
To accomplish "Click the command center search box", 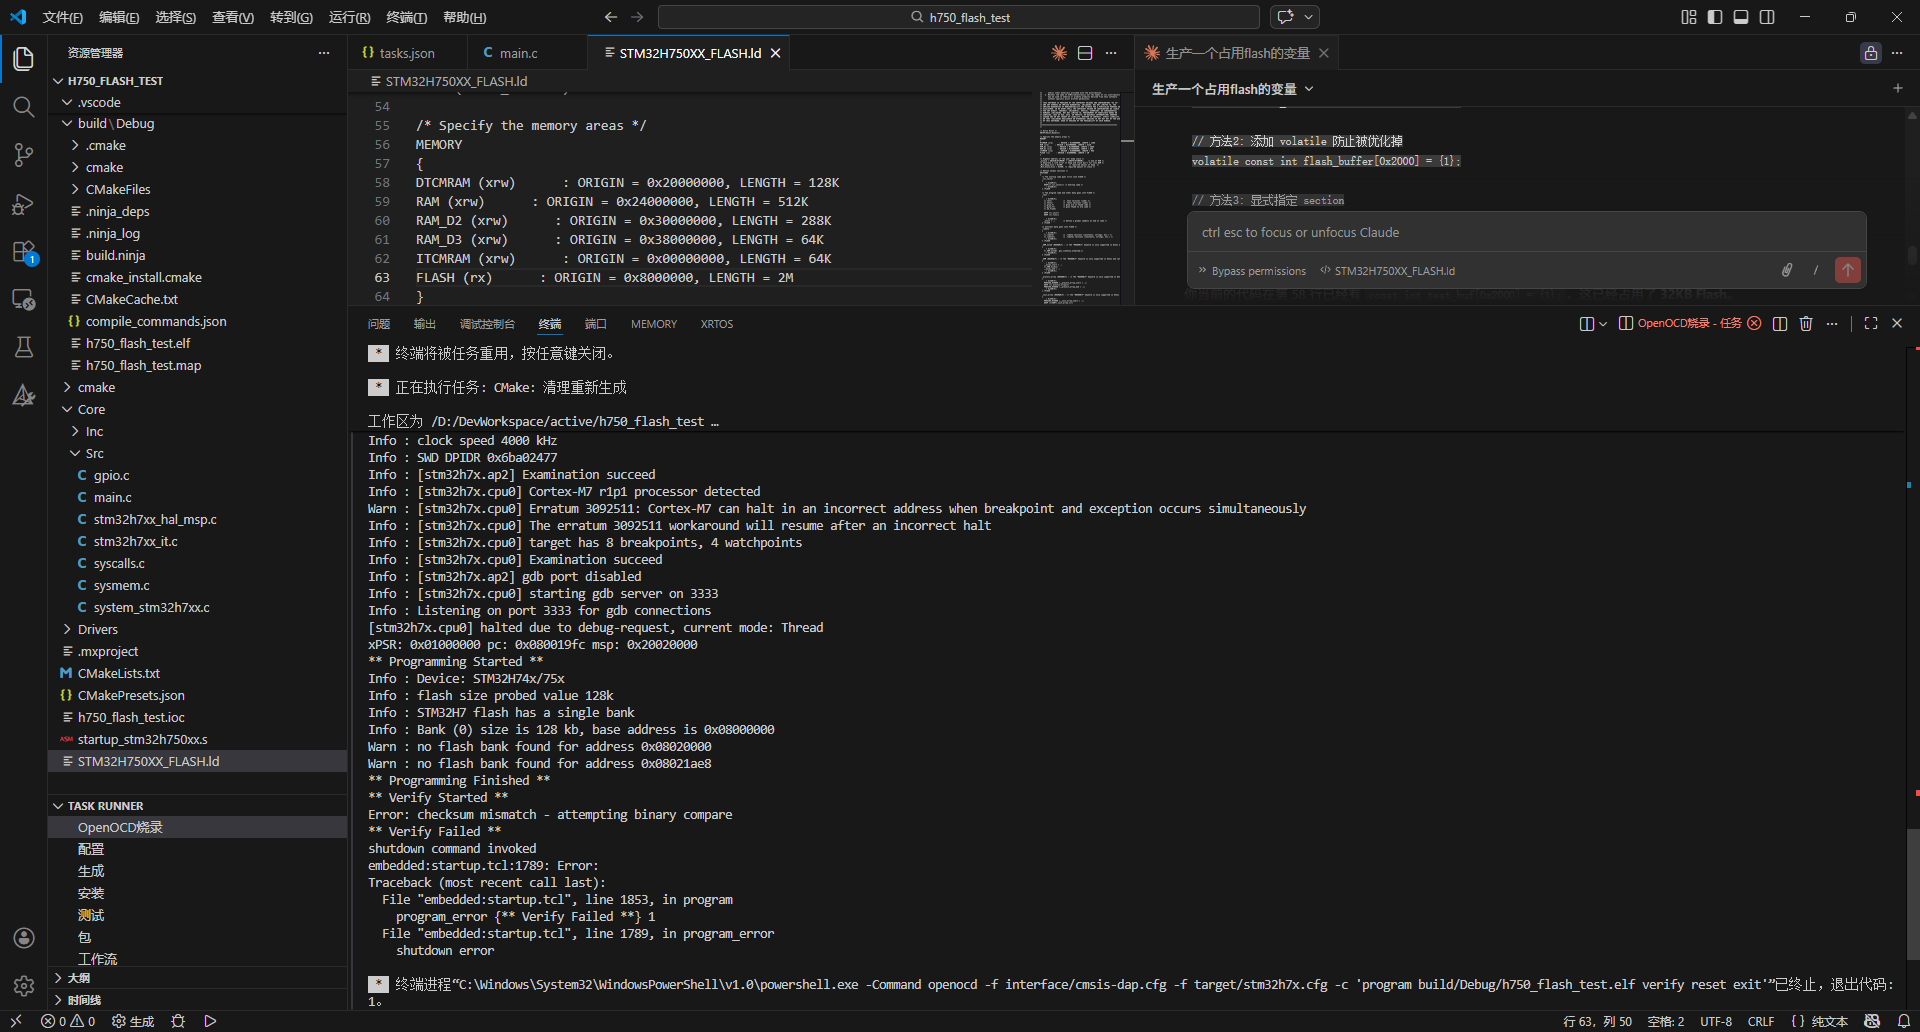I will (958, 17).
